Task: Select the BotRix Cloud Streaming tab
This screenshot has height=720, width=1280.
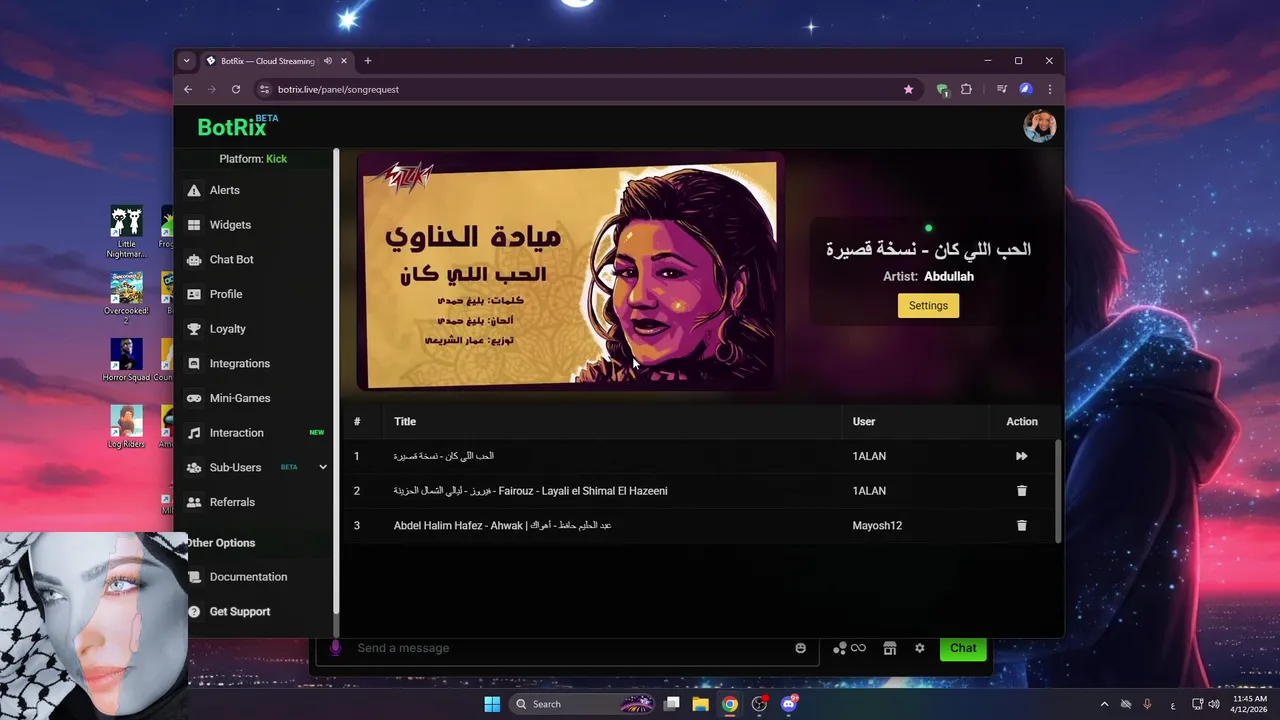Action: click(x=268, y=61)
